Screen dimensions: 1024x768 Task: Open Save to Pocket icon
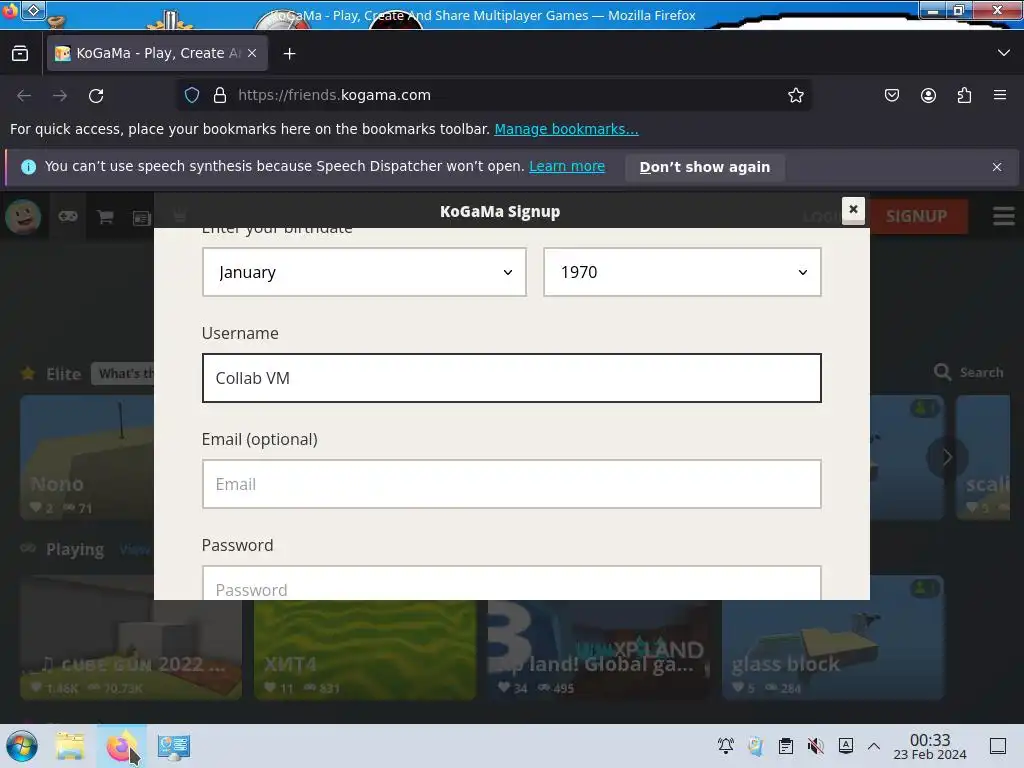click(891, 95)
